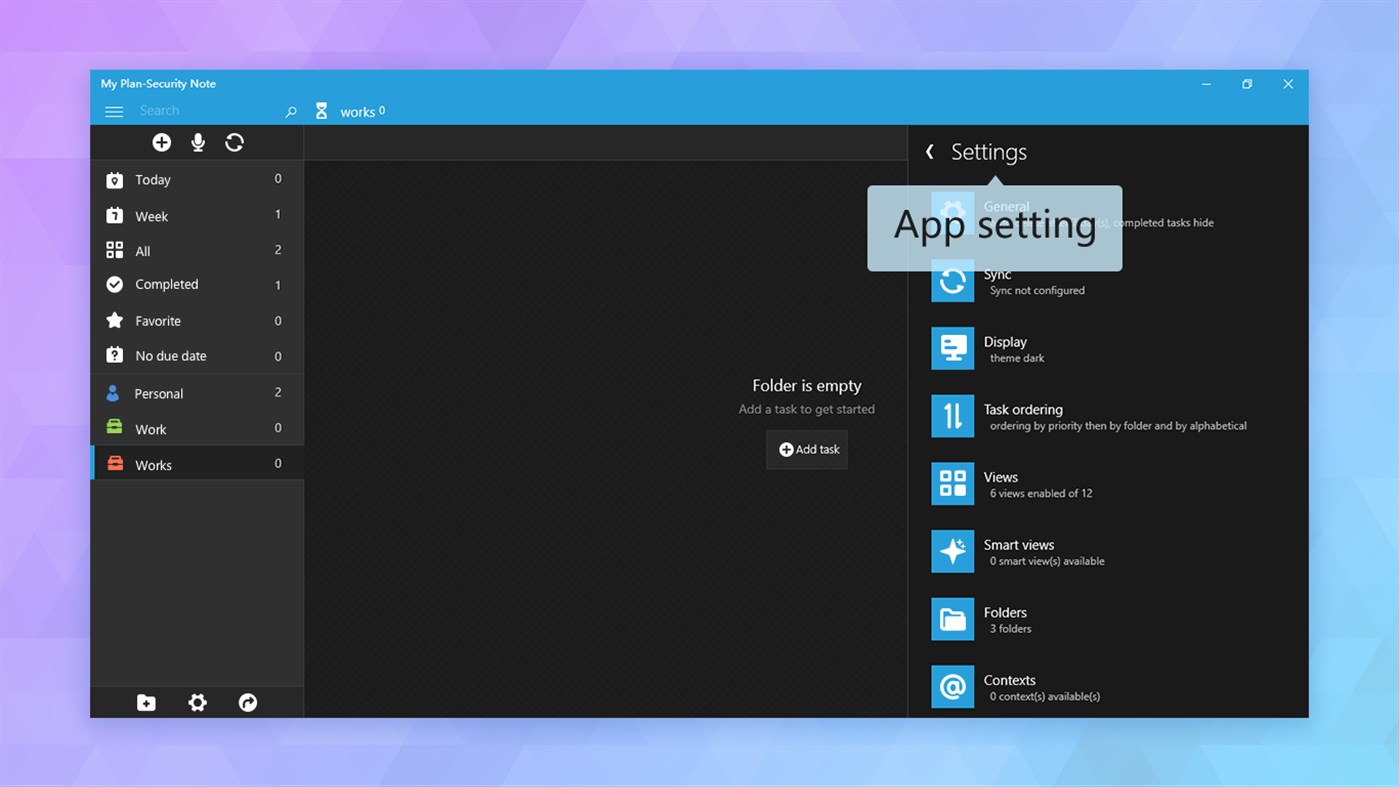Click the hourglass icon beside the works tab
This screenshot has width=1399, height=787.
pos(321,110)
